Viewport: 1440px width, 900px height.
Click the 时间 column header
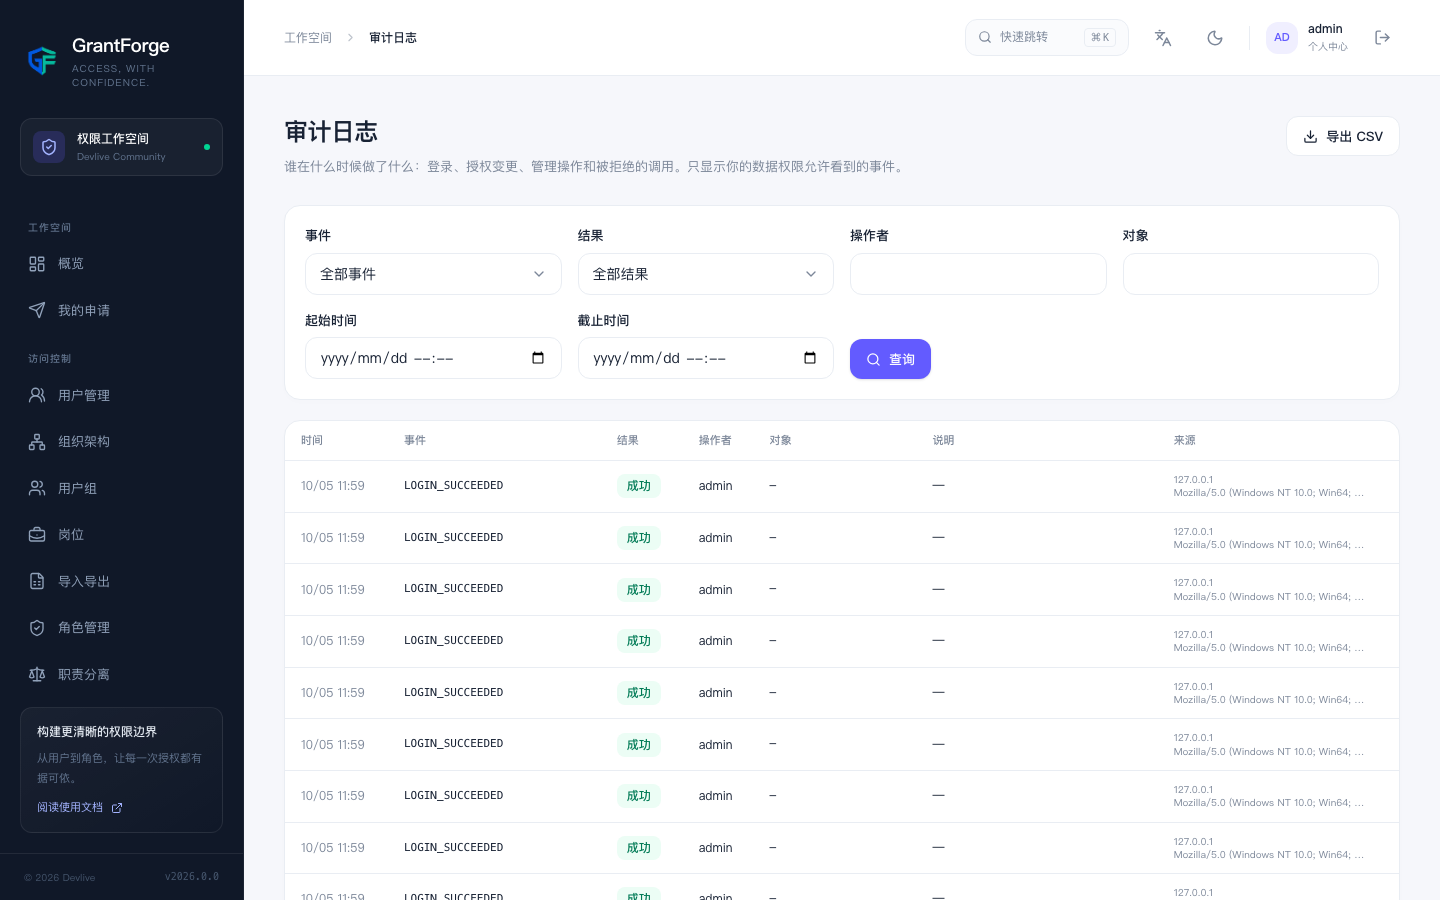coord(312,440)
